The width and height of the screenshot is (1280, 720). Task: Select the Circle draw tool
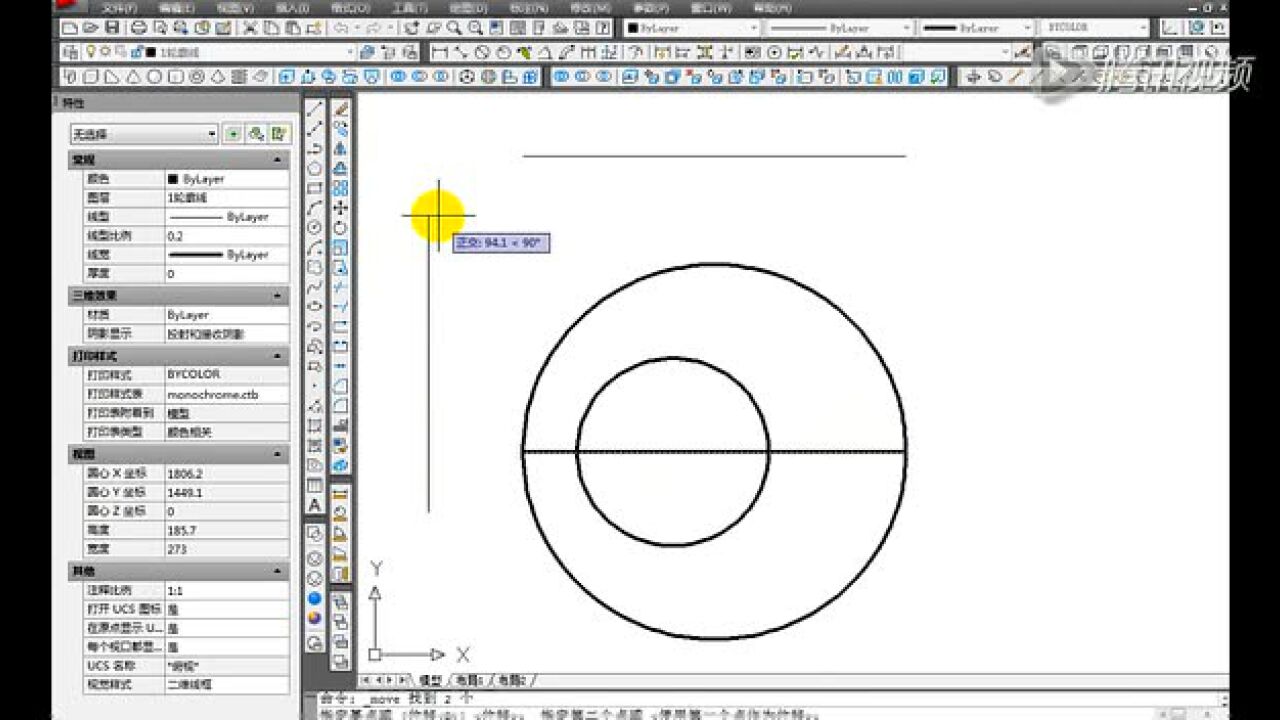314,228
